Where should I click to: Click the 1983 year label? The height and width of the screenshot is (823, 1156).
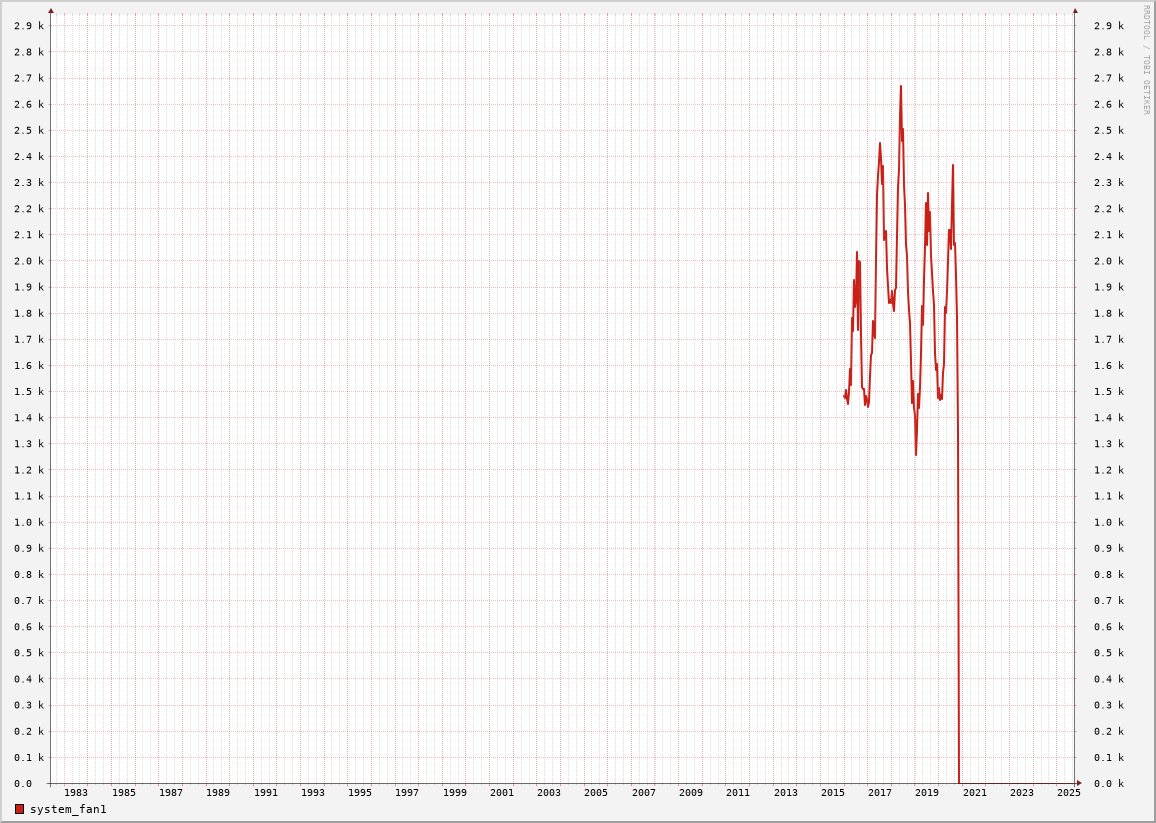click(x=76, y=793)
